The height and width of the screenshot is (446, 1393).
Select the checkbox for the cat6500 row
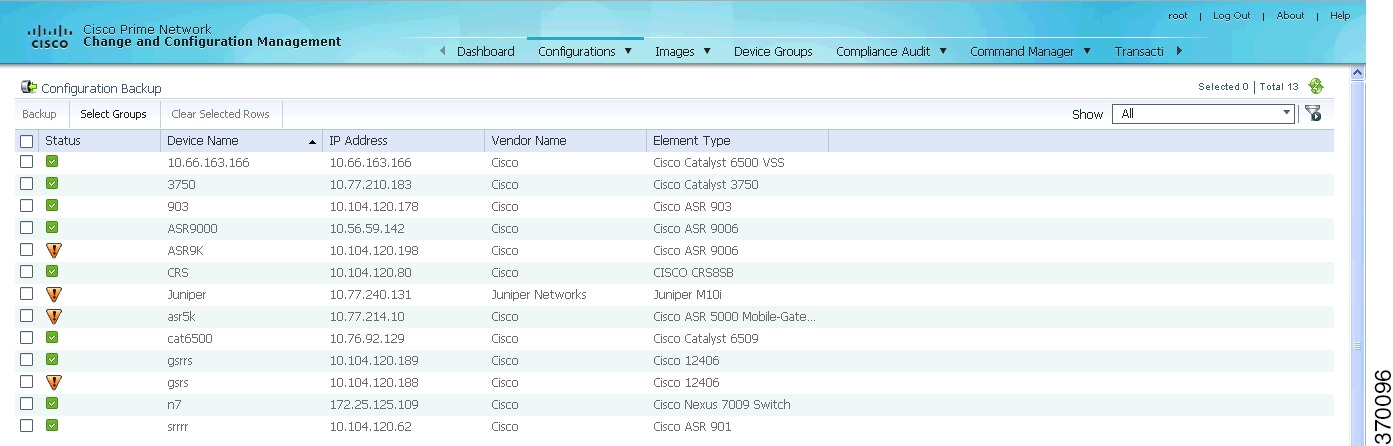coord(27,338)
